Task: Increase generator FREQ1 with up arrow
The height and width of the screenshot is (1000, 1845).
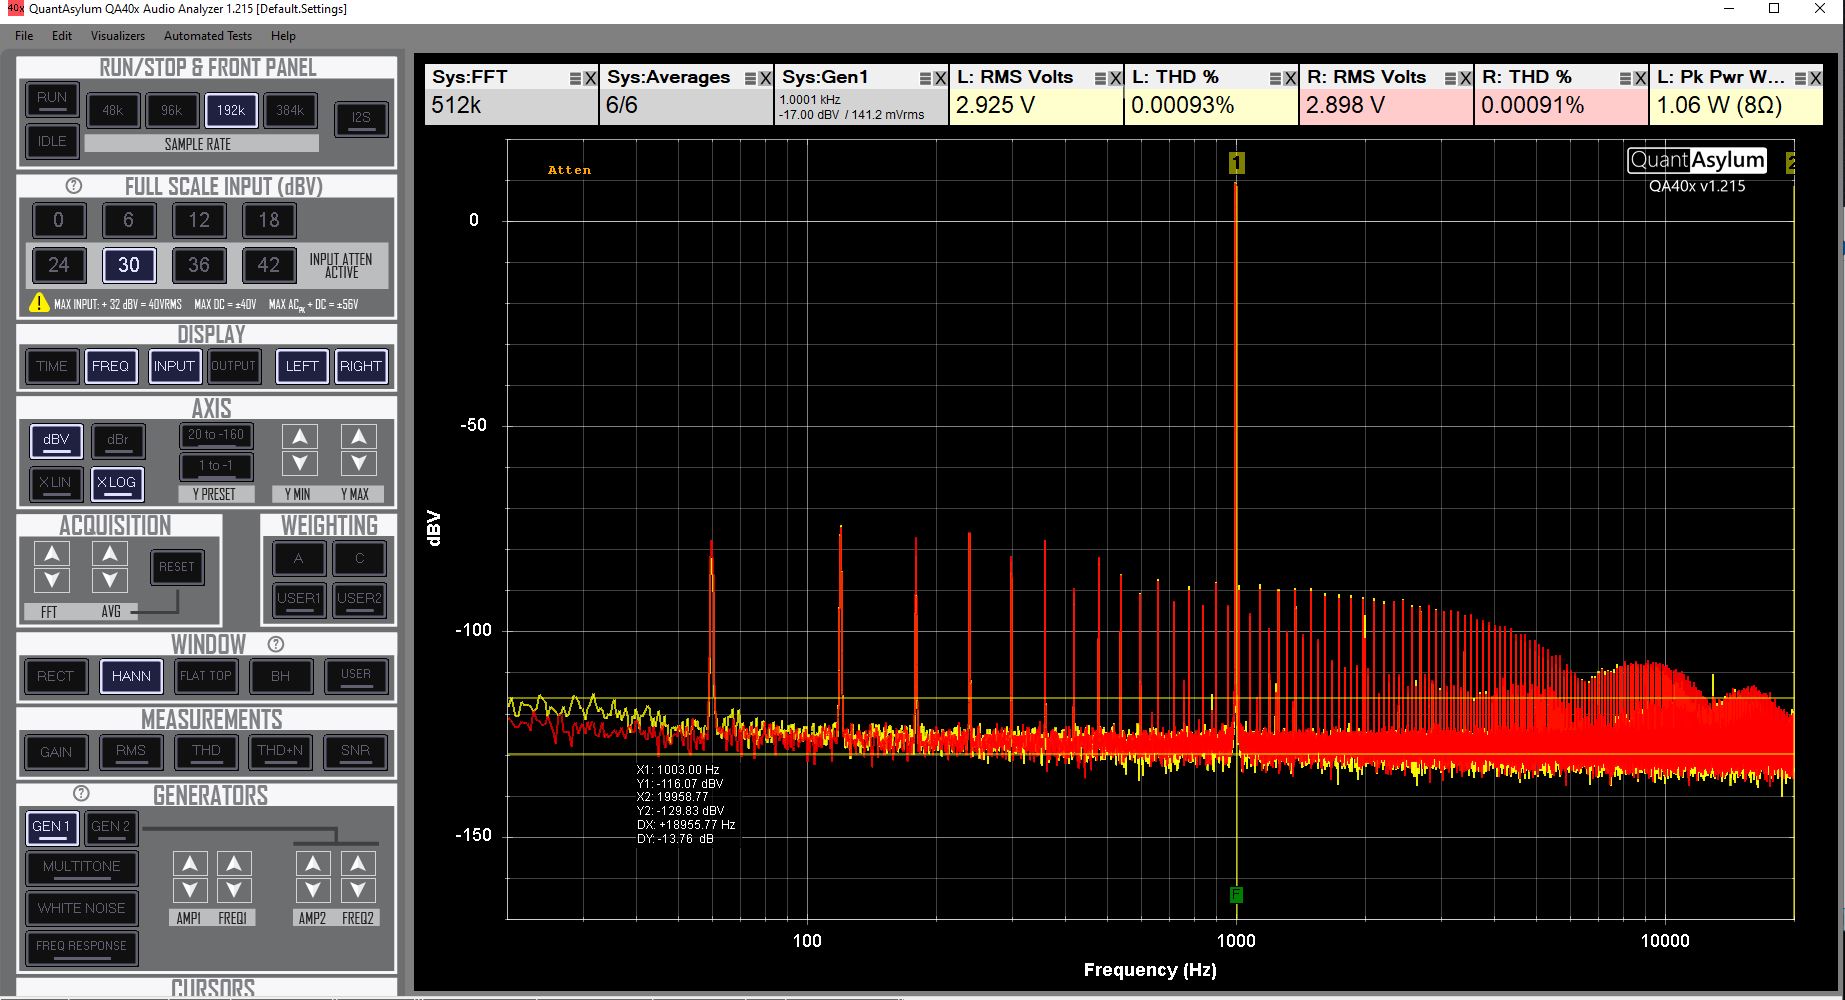Action: pyautogui.click(x=233, y=864)
